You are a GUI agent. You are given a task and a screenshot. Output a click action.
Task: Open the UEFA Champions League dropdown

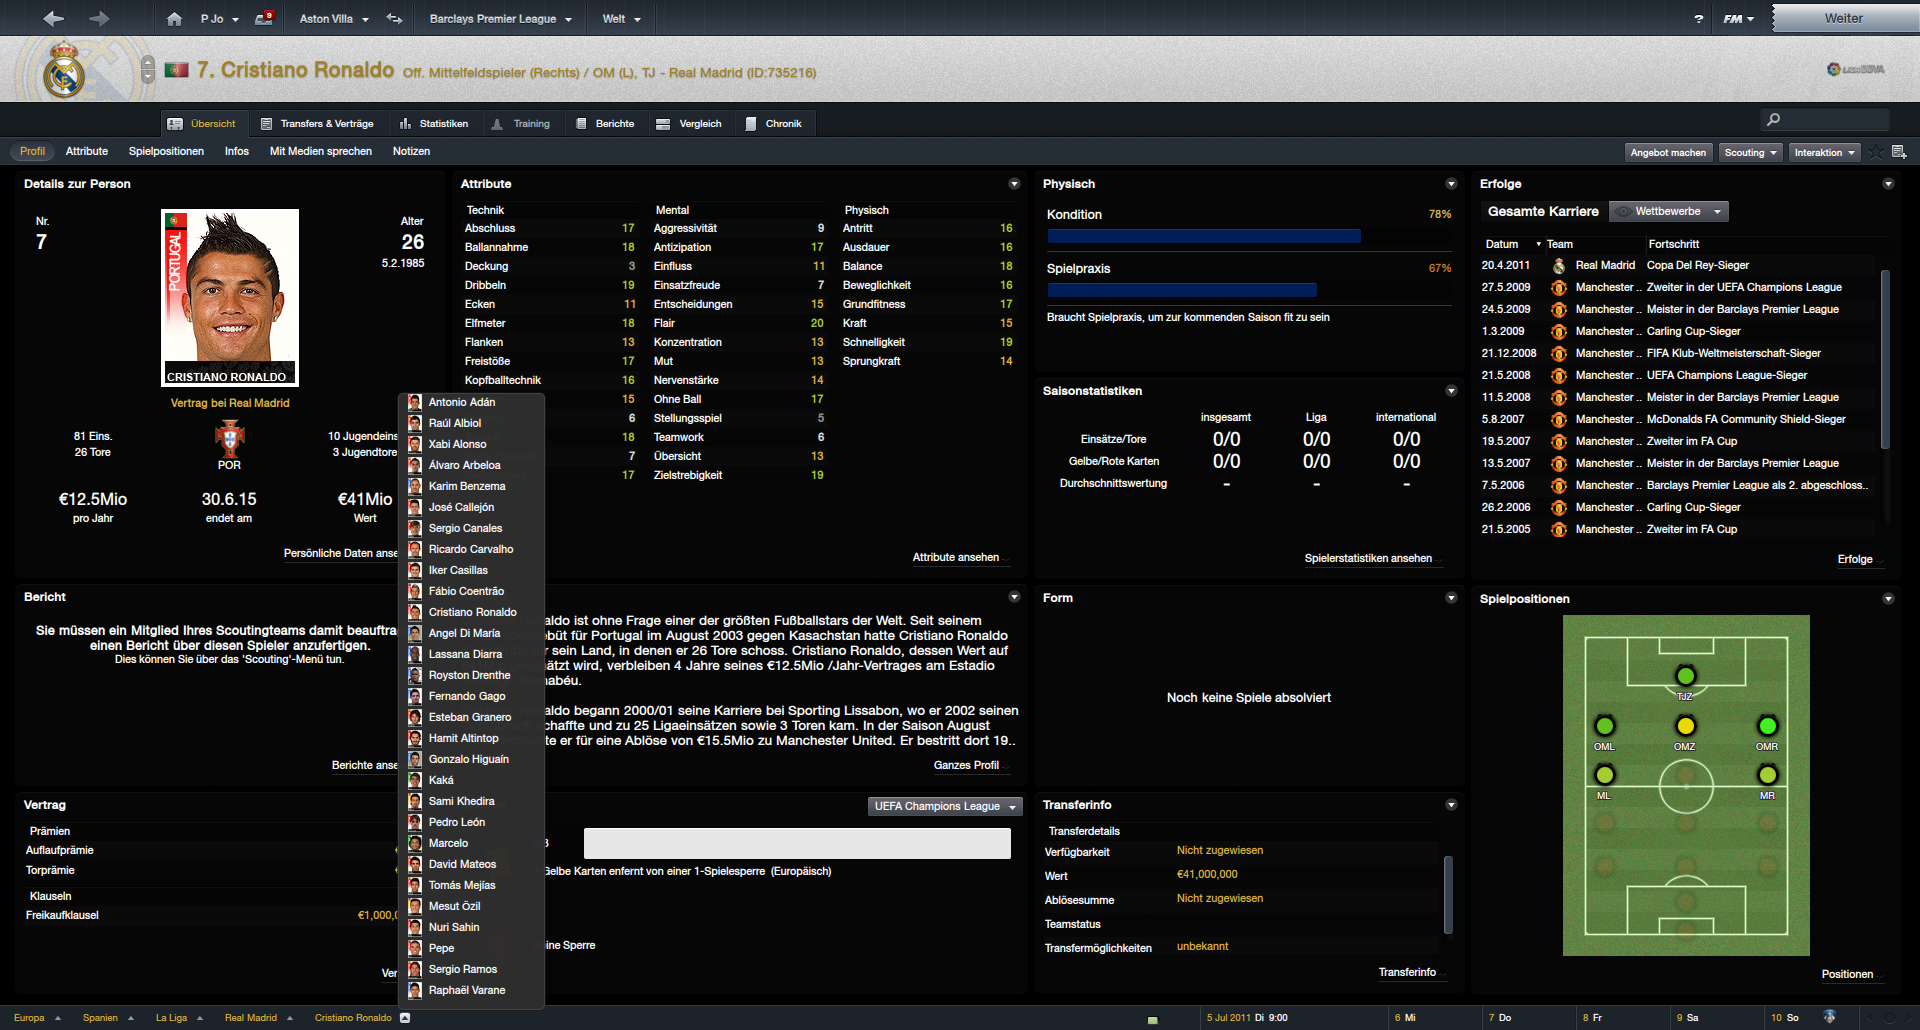(945, 806)
